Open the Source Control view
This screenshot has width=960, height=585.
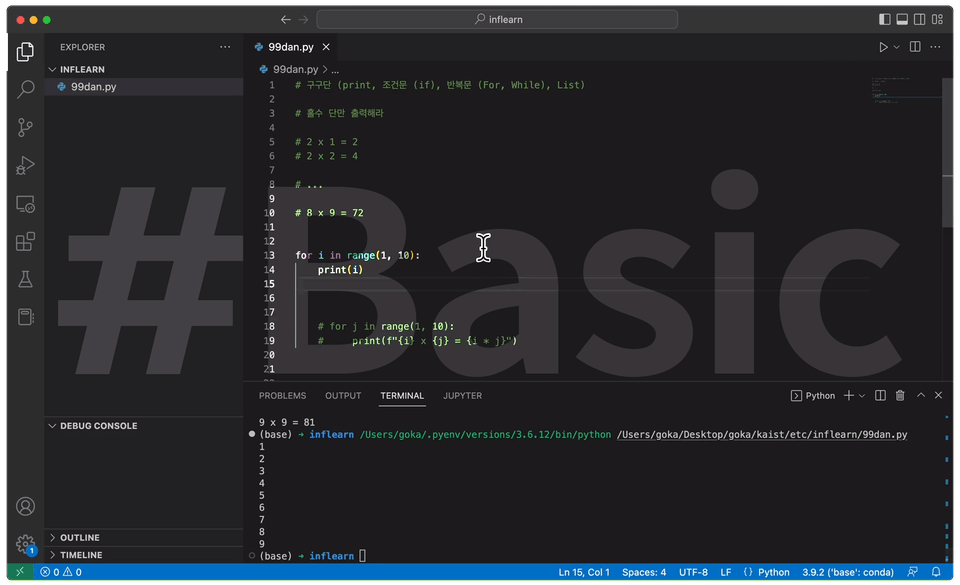[x=25, y=127]
